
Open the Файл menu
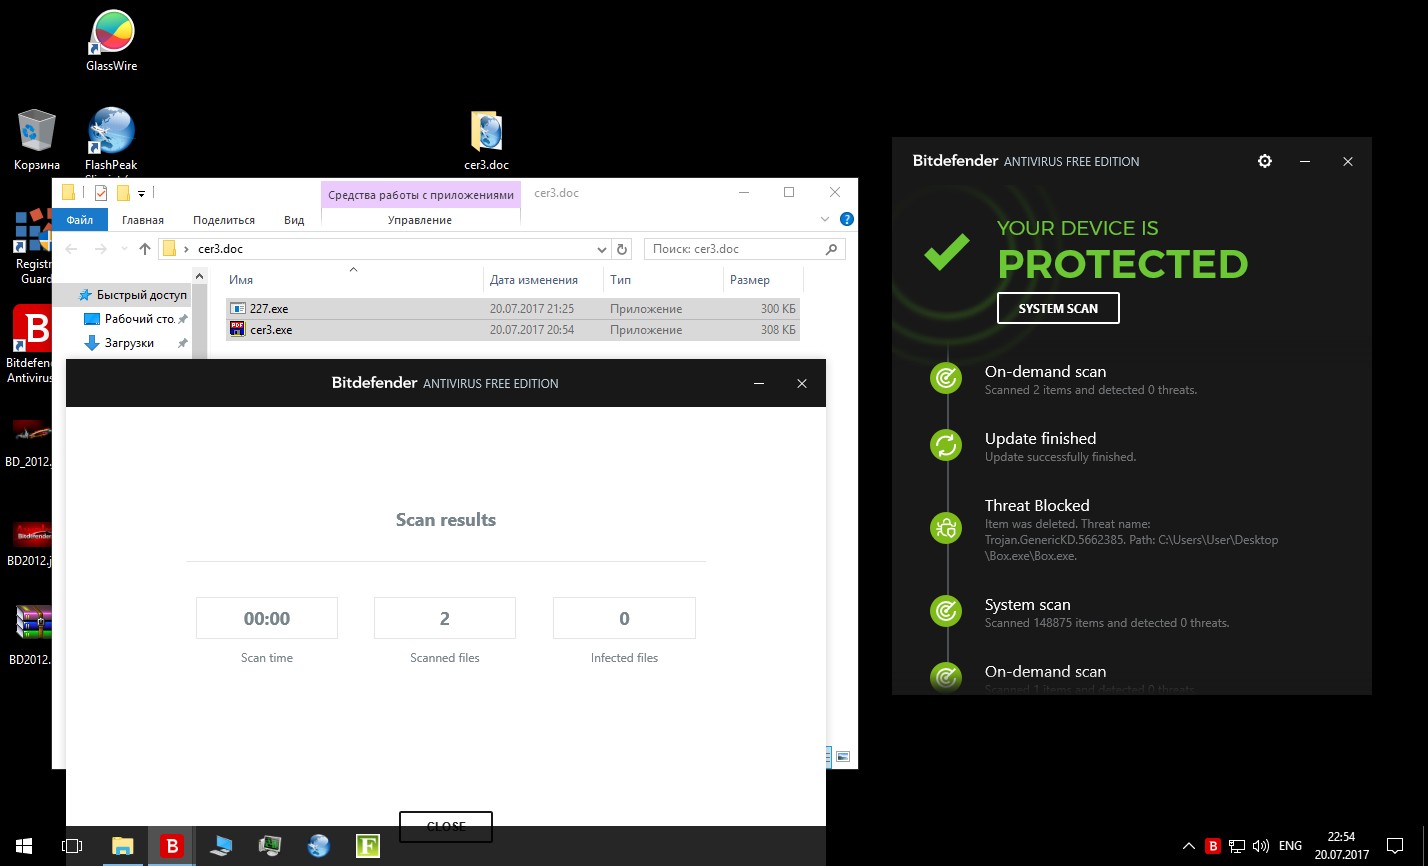79,220
